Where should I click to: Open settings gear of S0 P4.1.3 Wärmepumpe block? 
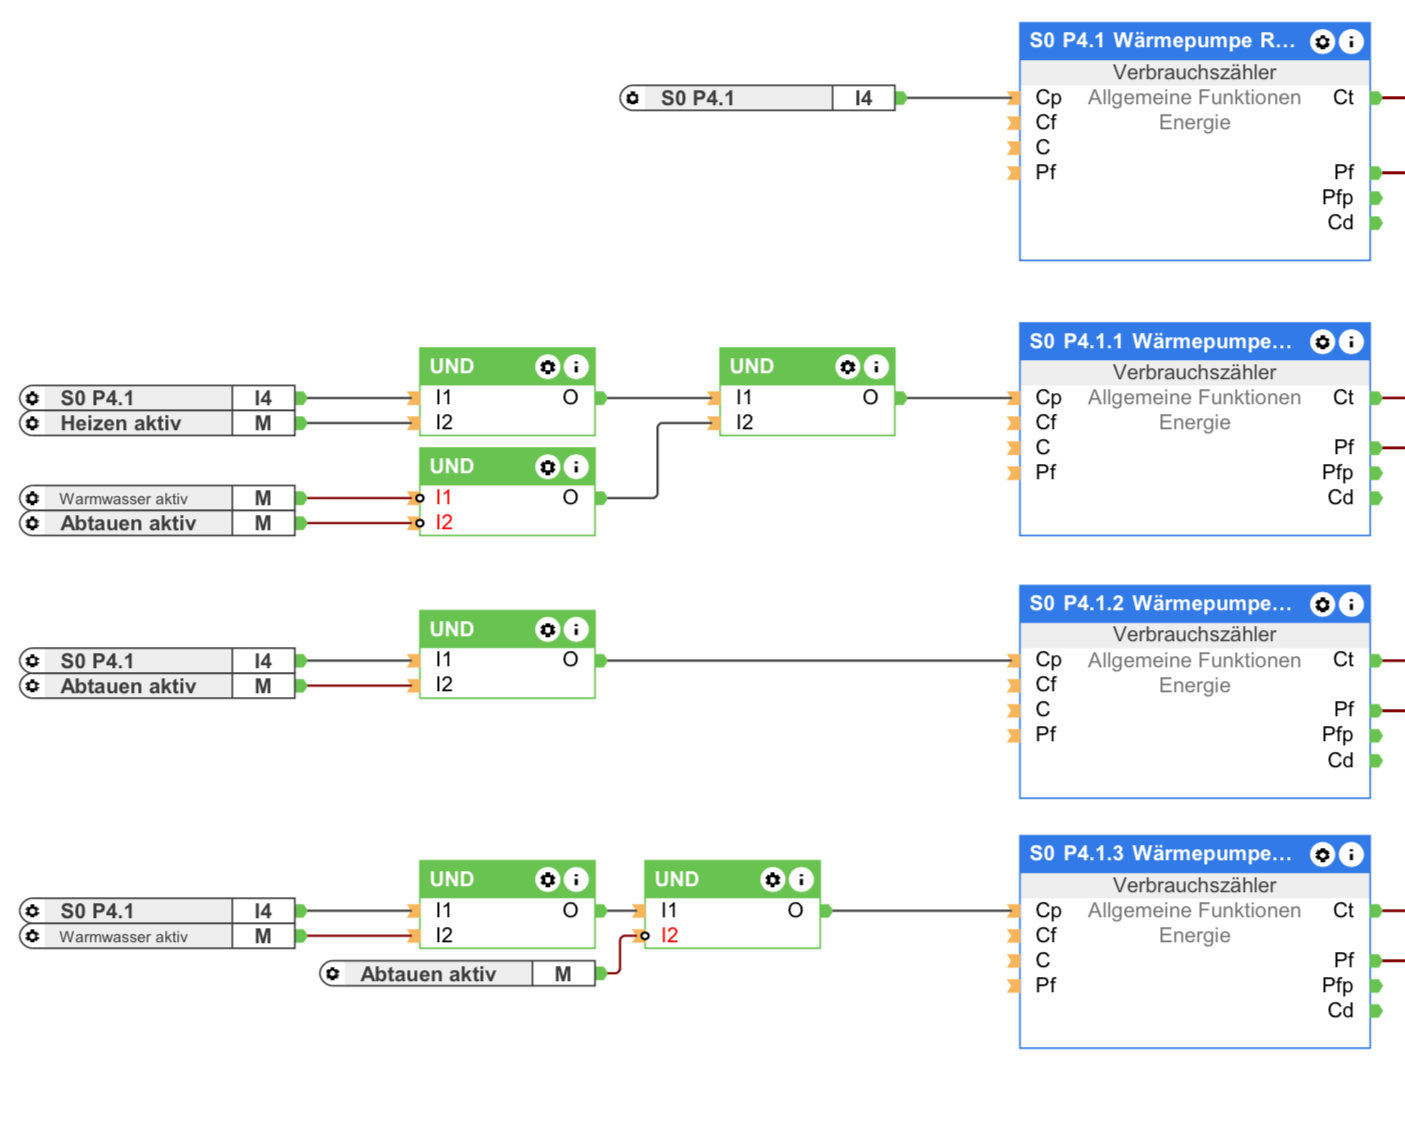pyautogui.click(x=1322, y=855)
